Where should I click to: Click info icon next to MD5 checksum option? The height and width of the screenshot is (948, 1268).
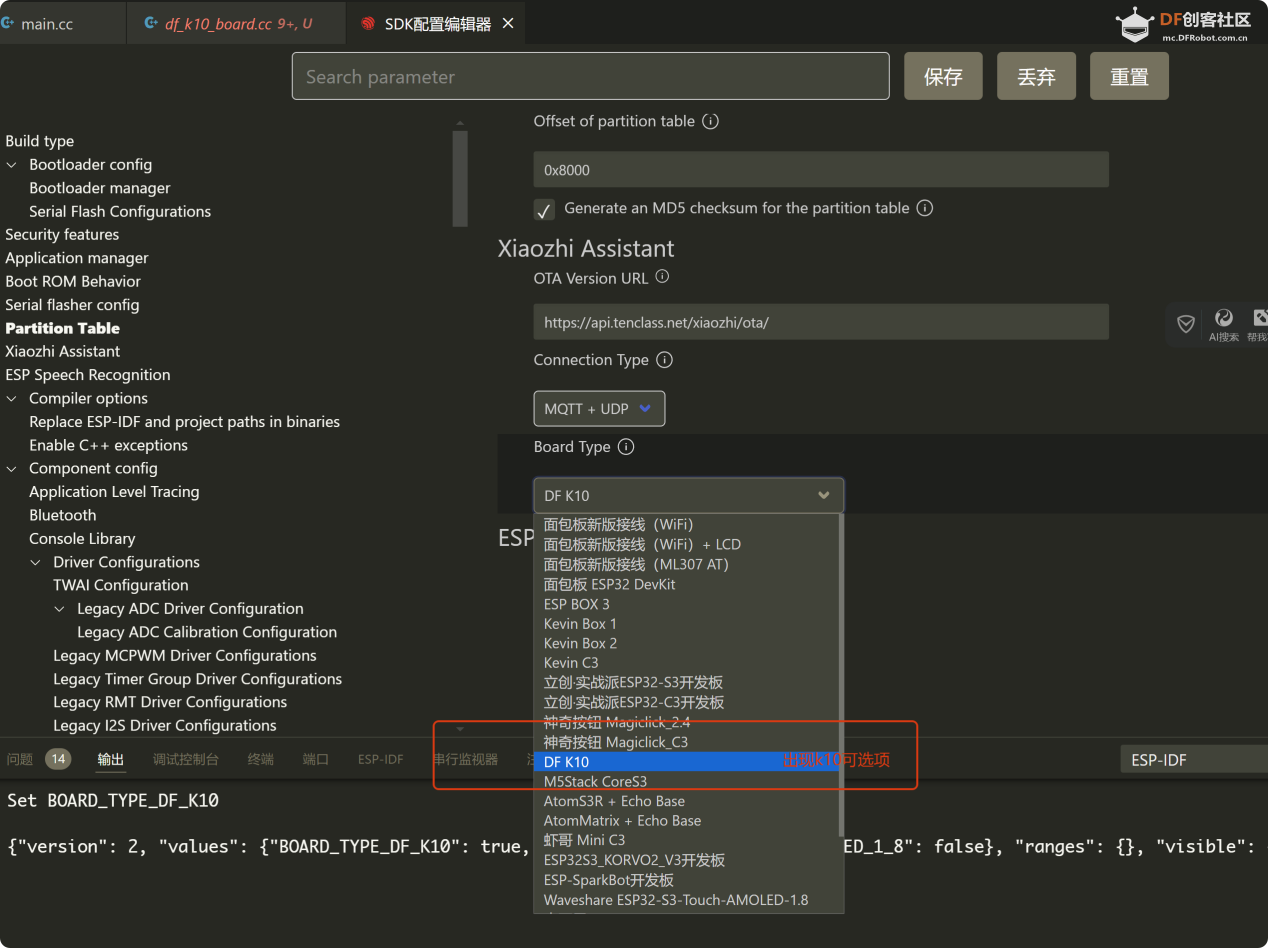point(925,208)
